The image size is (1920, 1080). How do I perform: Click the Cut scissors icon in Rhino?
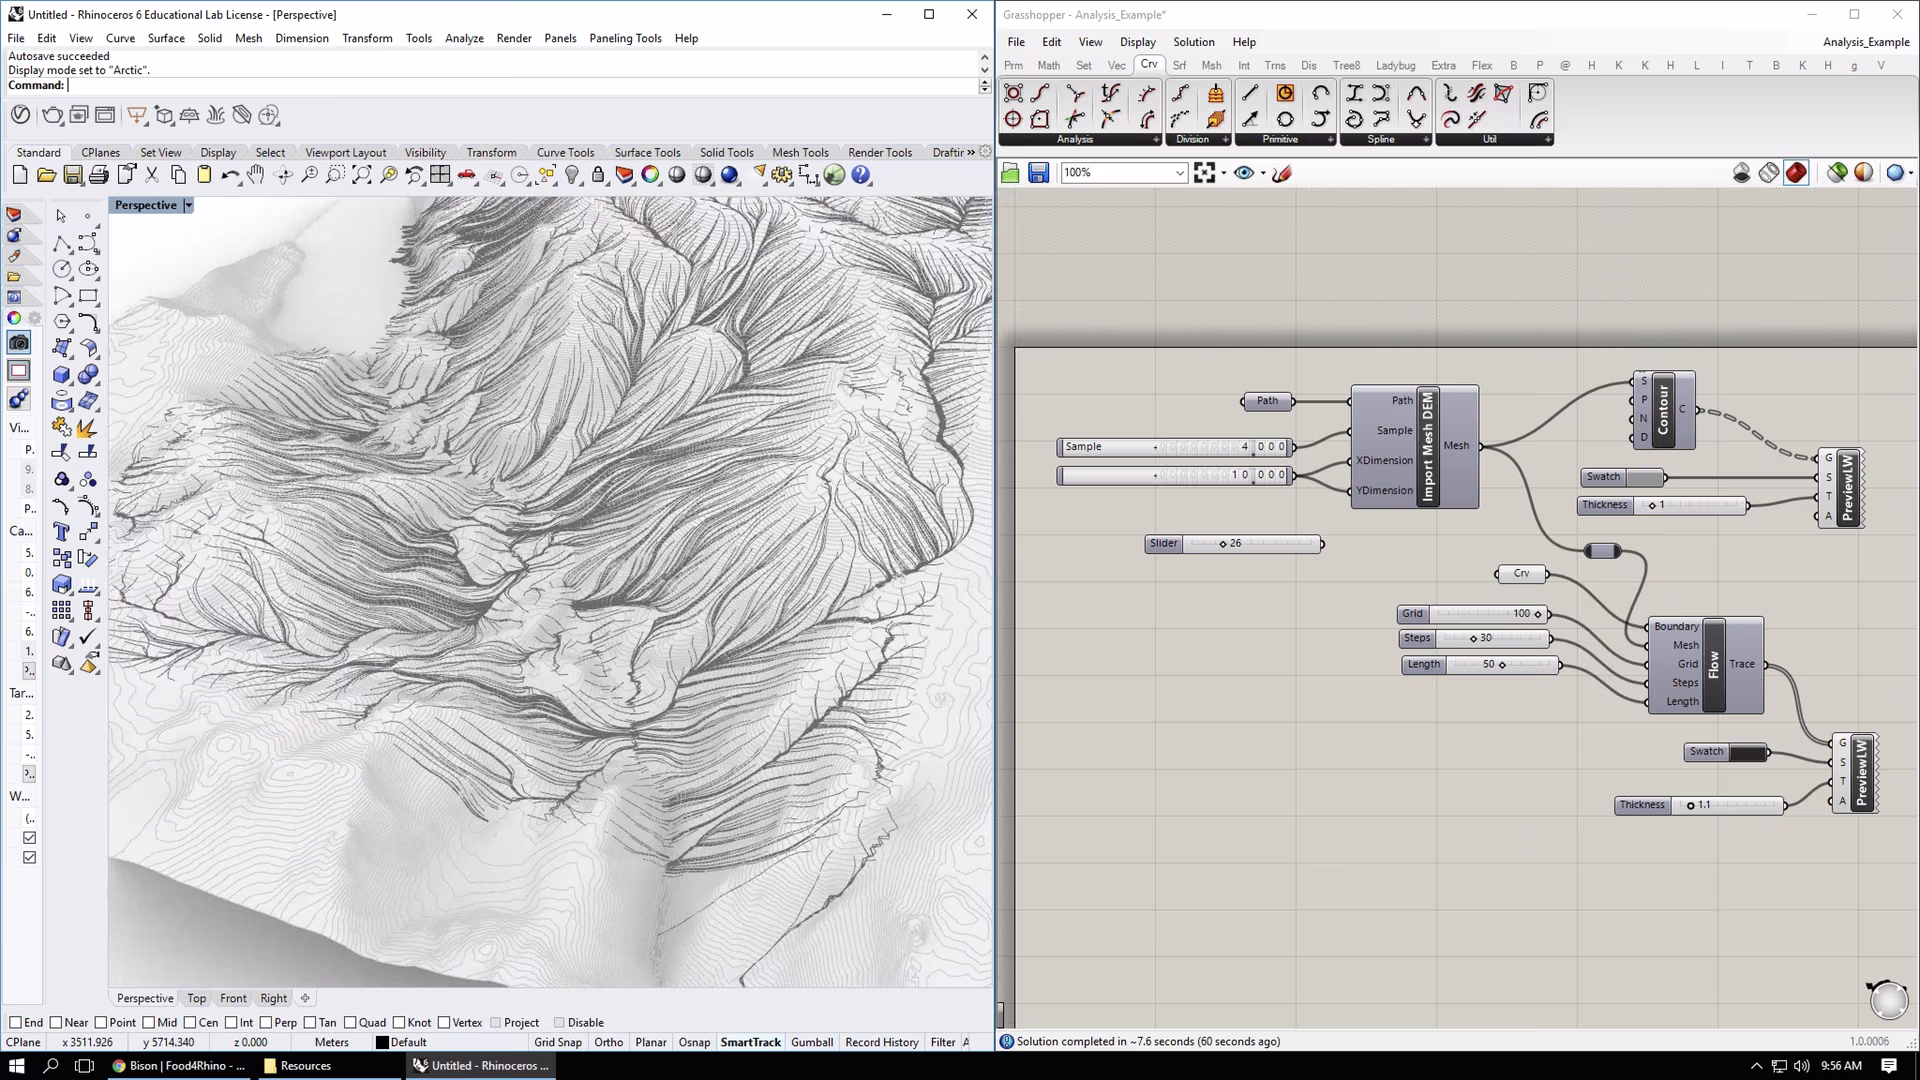point(152,175)
